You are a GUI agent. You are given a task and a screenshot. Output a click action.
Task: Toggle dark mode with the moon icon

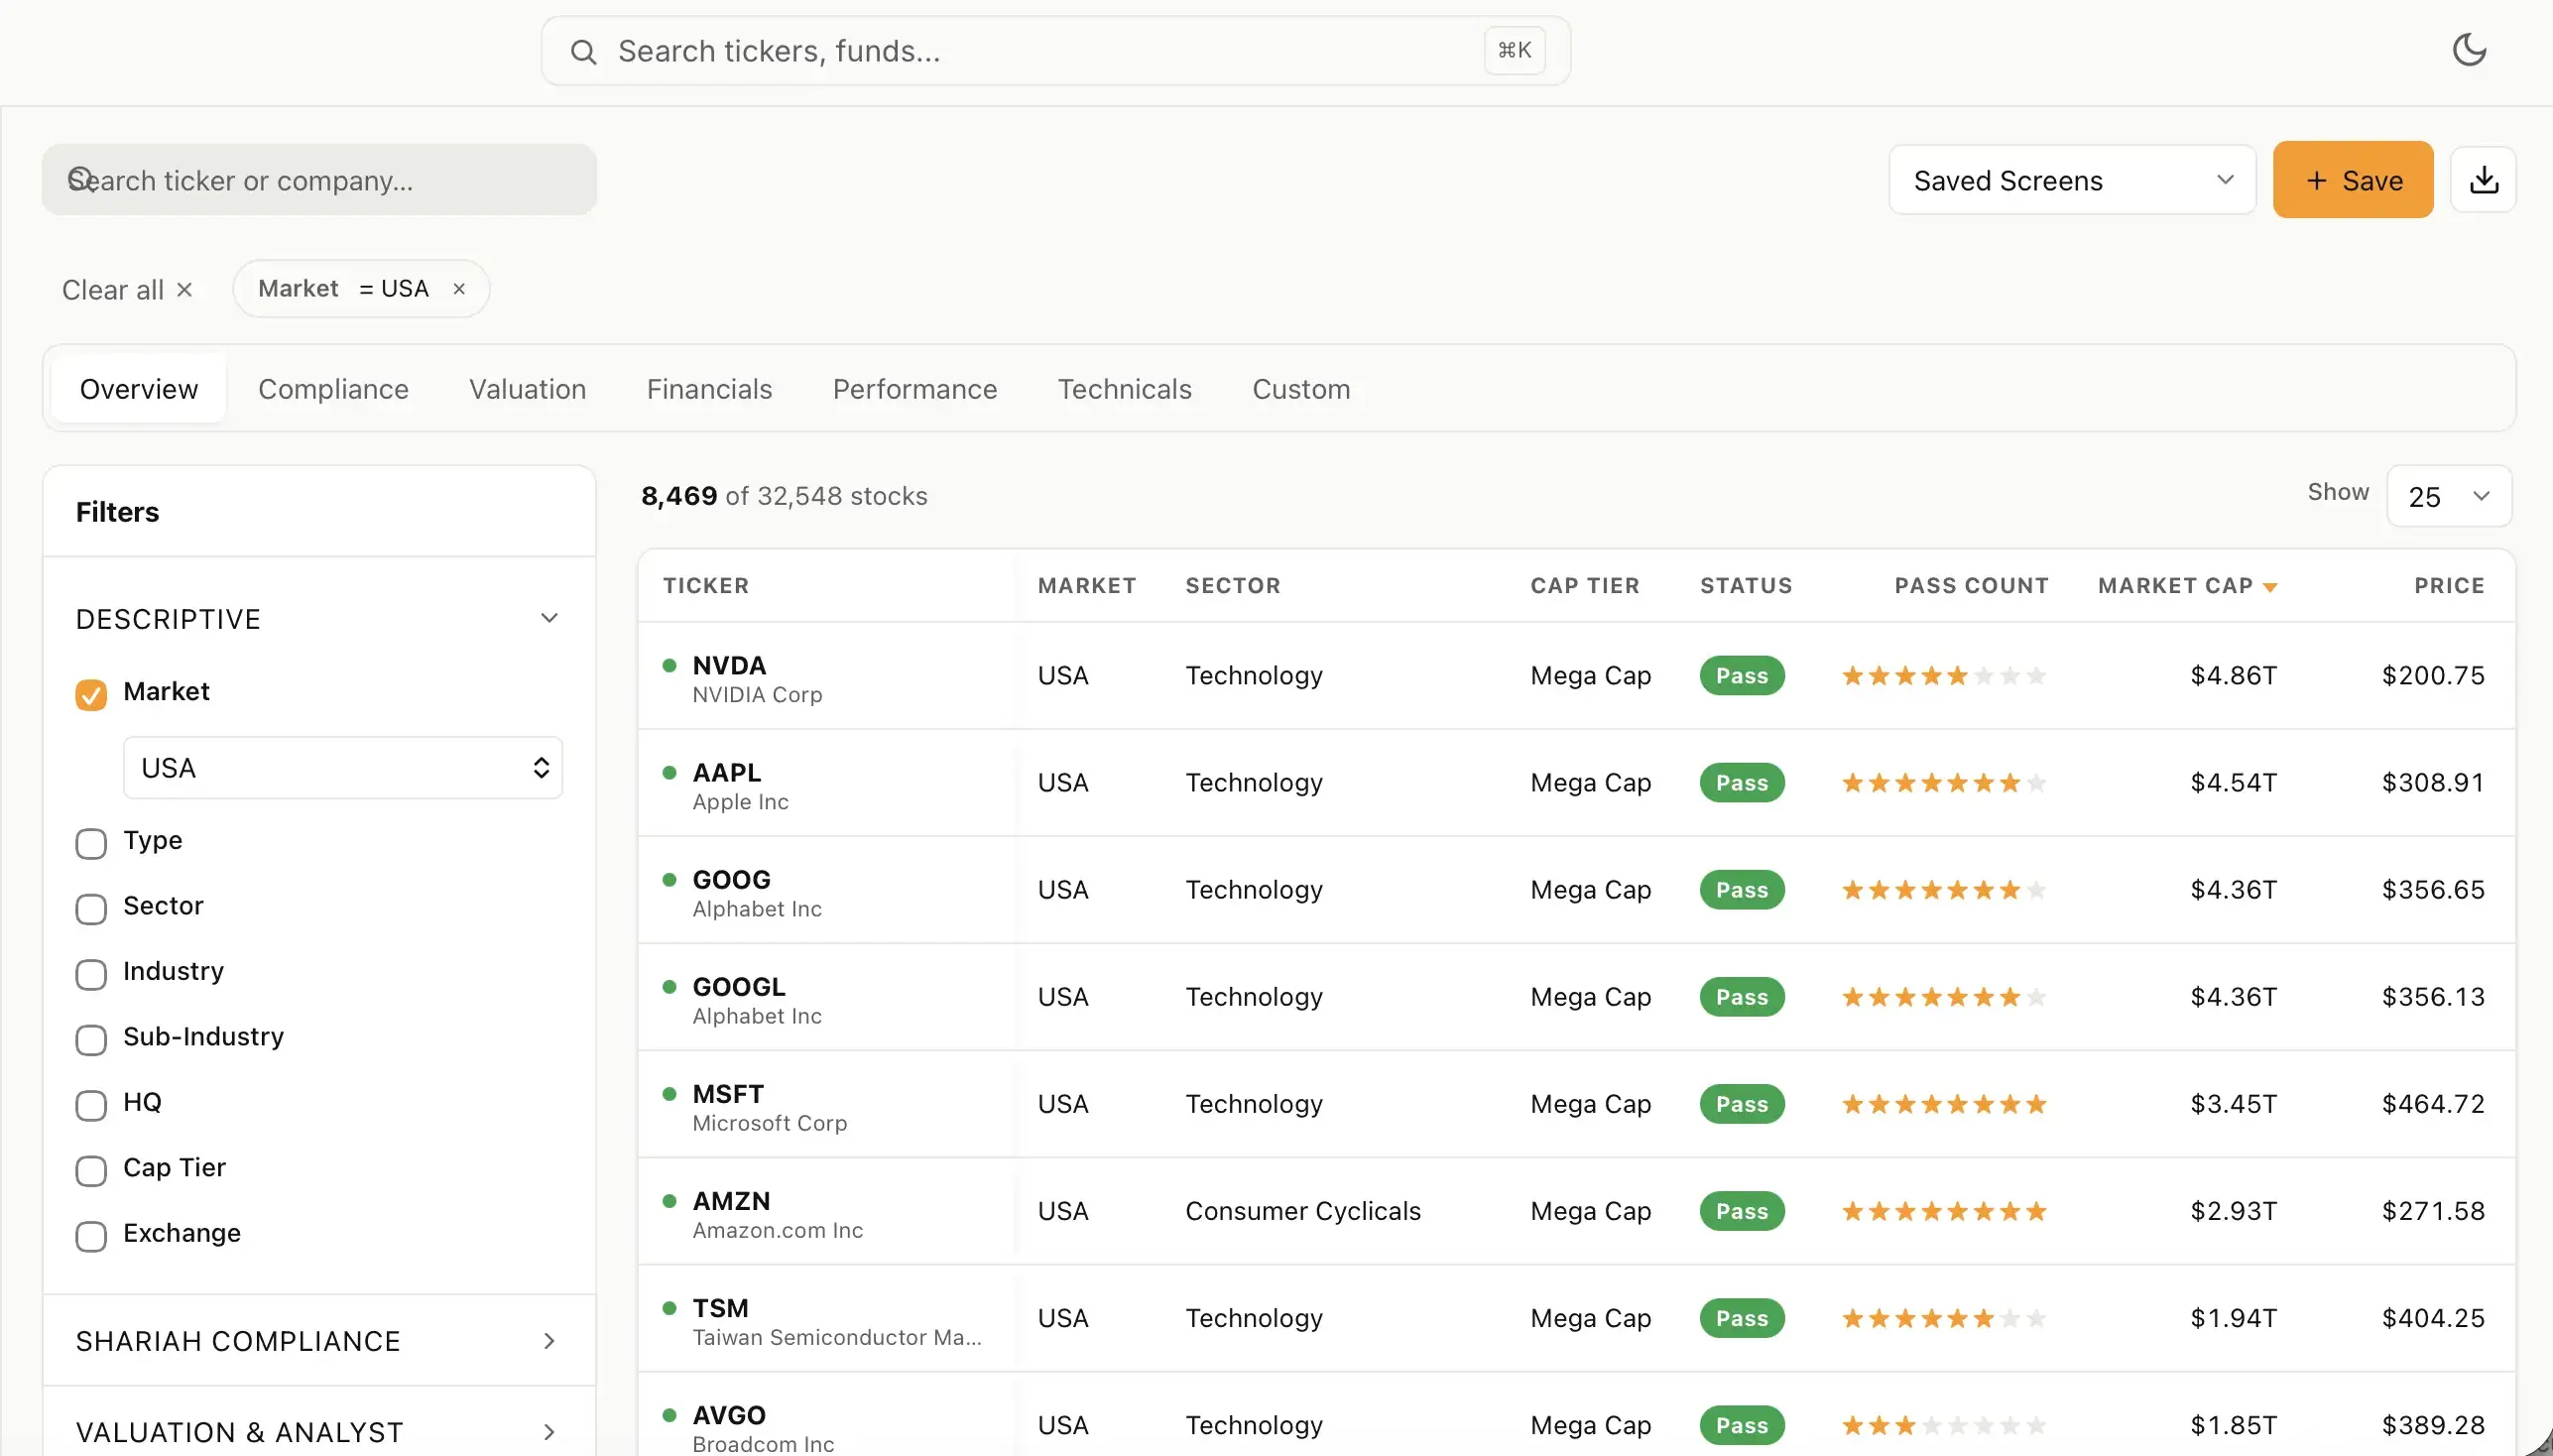coord(2469,50)
